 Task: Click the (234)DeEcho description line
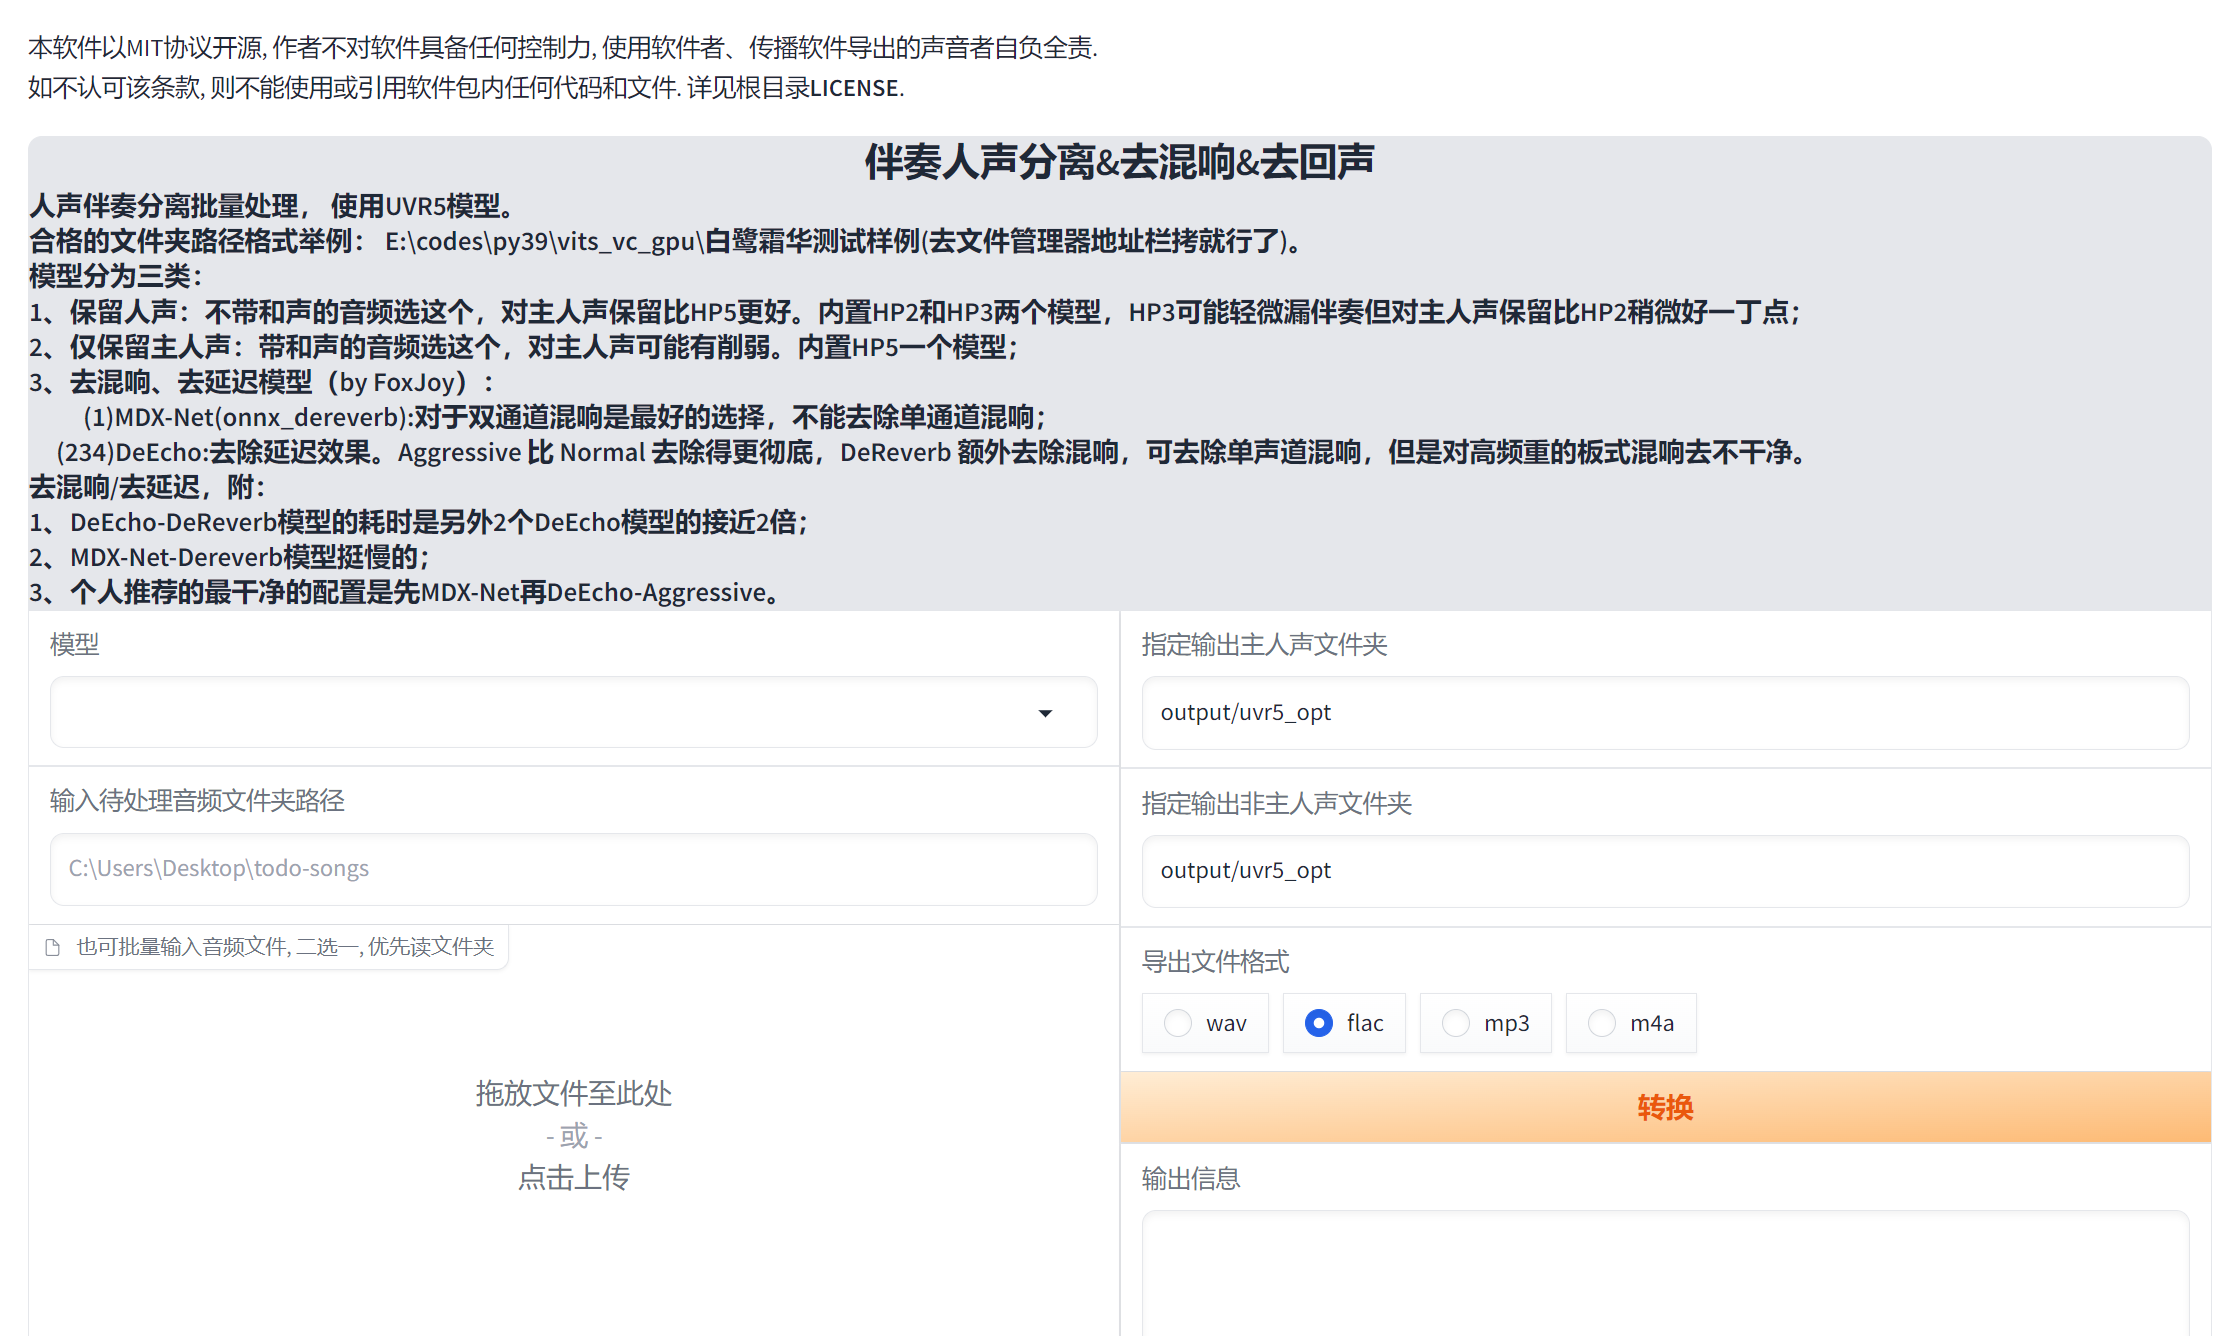pyautogui.click(x=931, y=452)
